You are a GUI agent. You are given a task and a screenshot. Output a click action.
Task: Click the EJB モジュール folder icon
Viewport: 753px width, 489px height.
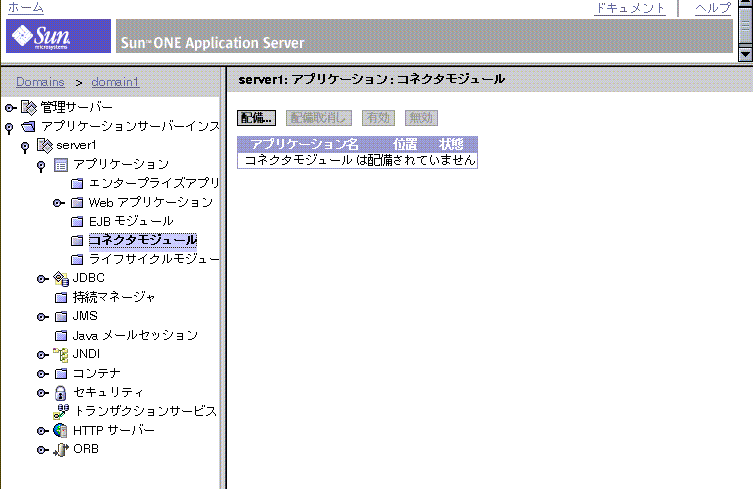pyautogui.click(x=77, y=221)
